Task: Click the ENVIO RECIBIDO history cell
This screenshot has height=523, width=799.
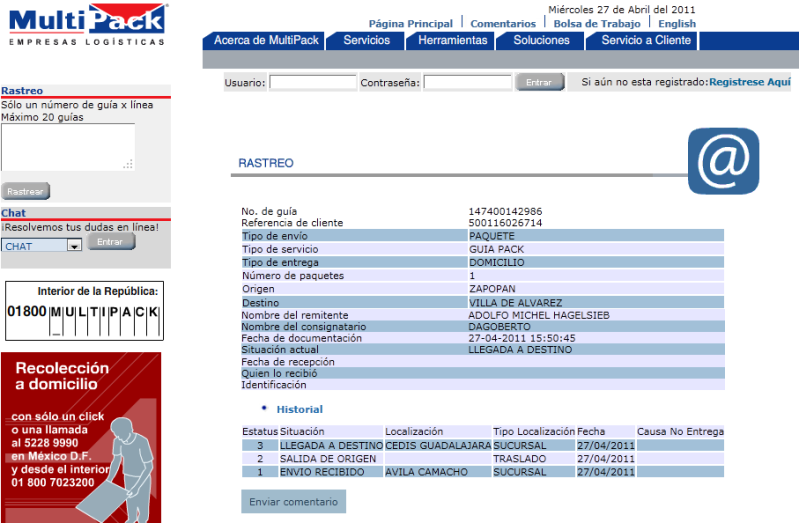Action: 331,472
